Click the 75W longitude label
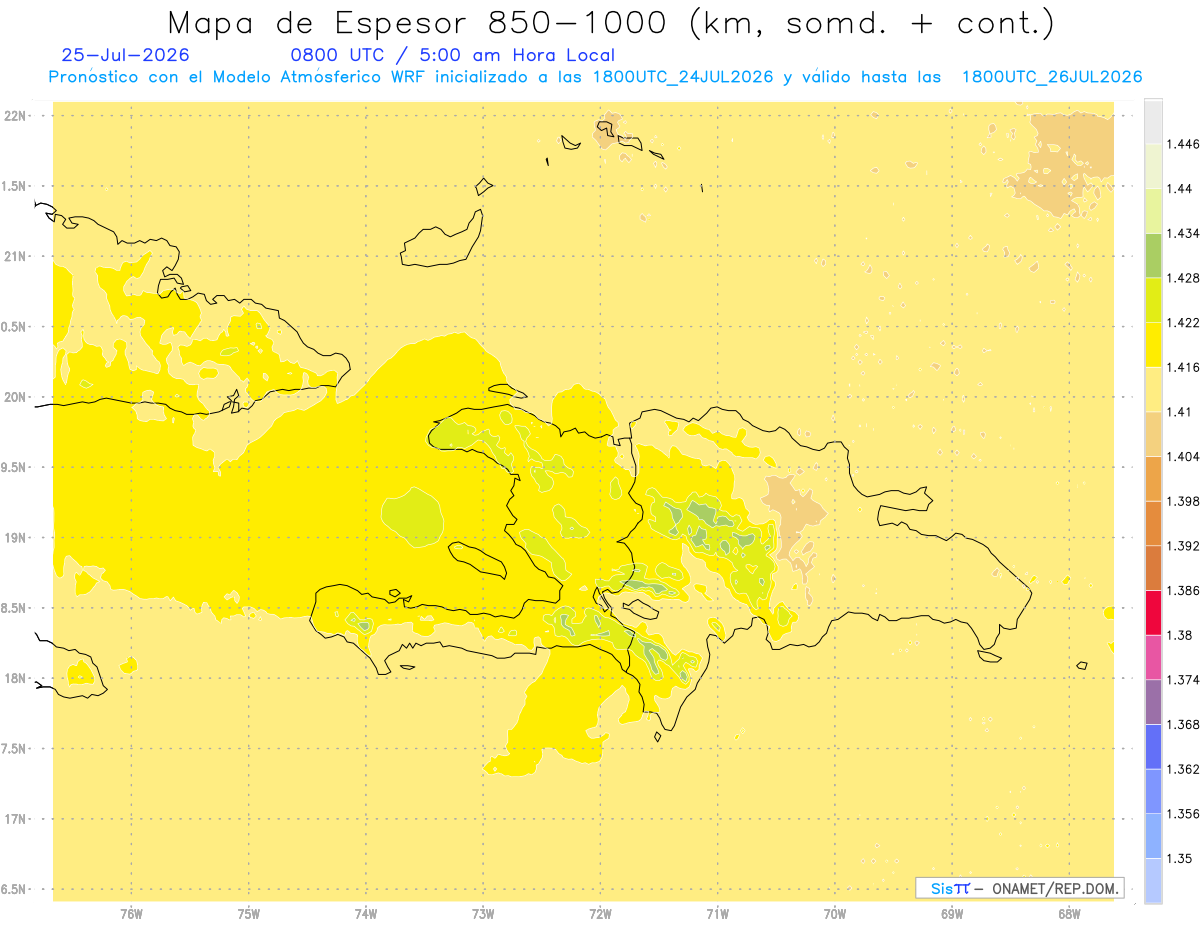Screen dimensions: 1200x927 point(248,913)
